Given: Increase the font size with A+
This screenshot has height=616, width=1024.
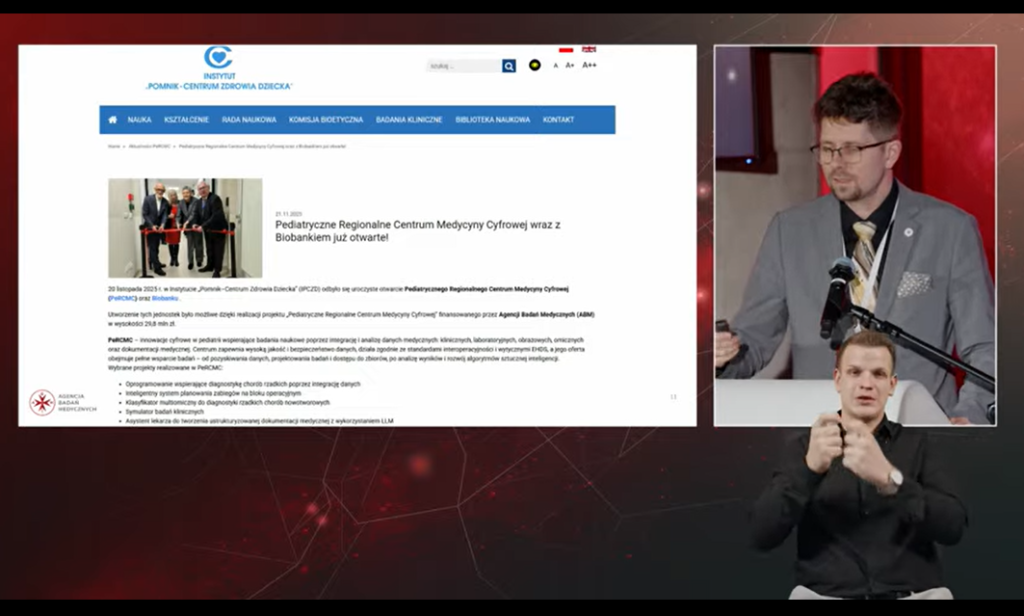Looking at the screenshot, I should (x=570, y=65).
